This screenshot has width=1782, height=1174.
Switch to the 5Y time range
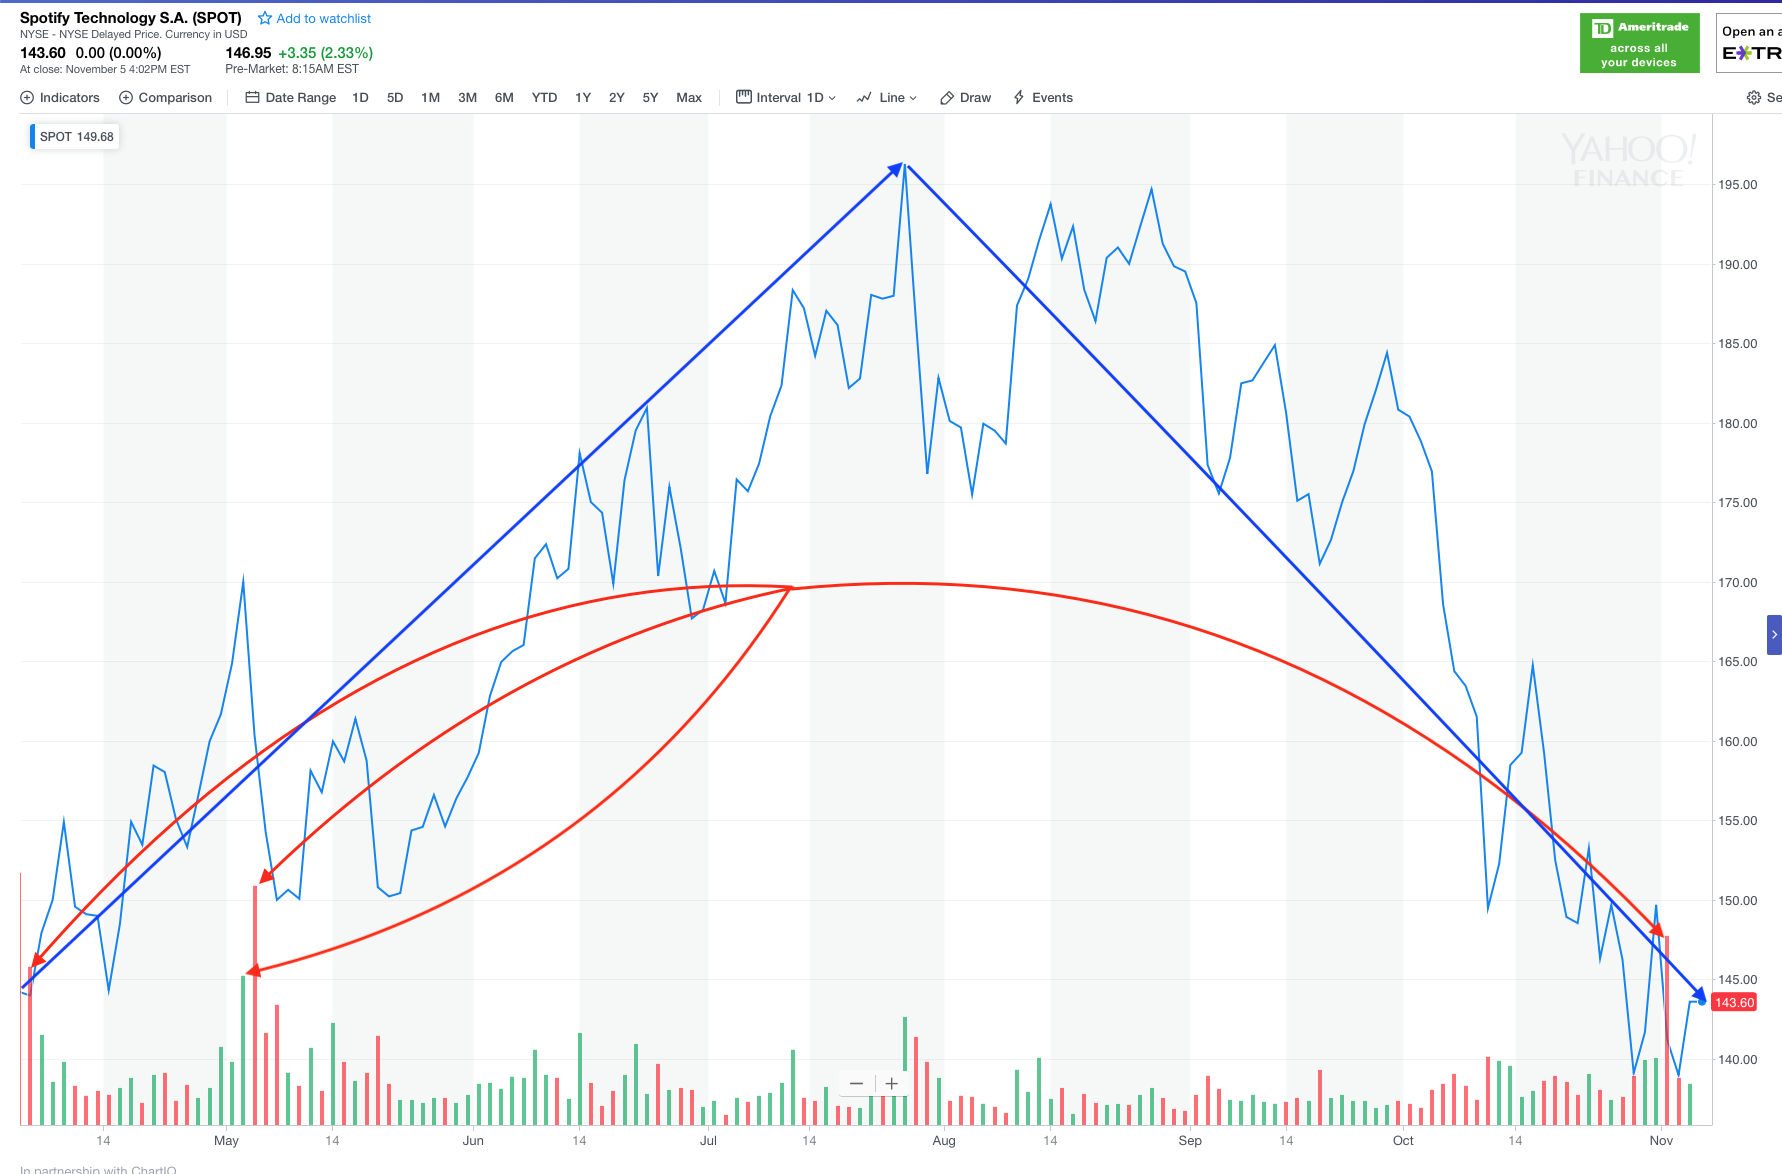tap(650, 98)
